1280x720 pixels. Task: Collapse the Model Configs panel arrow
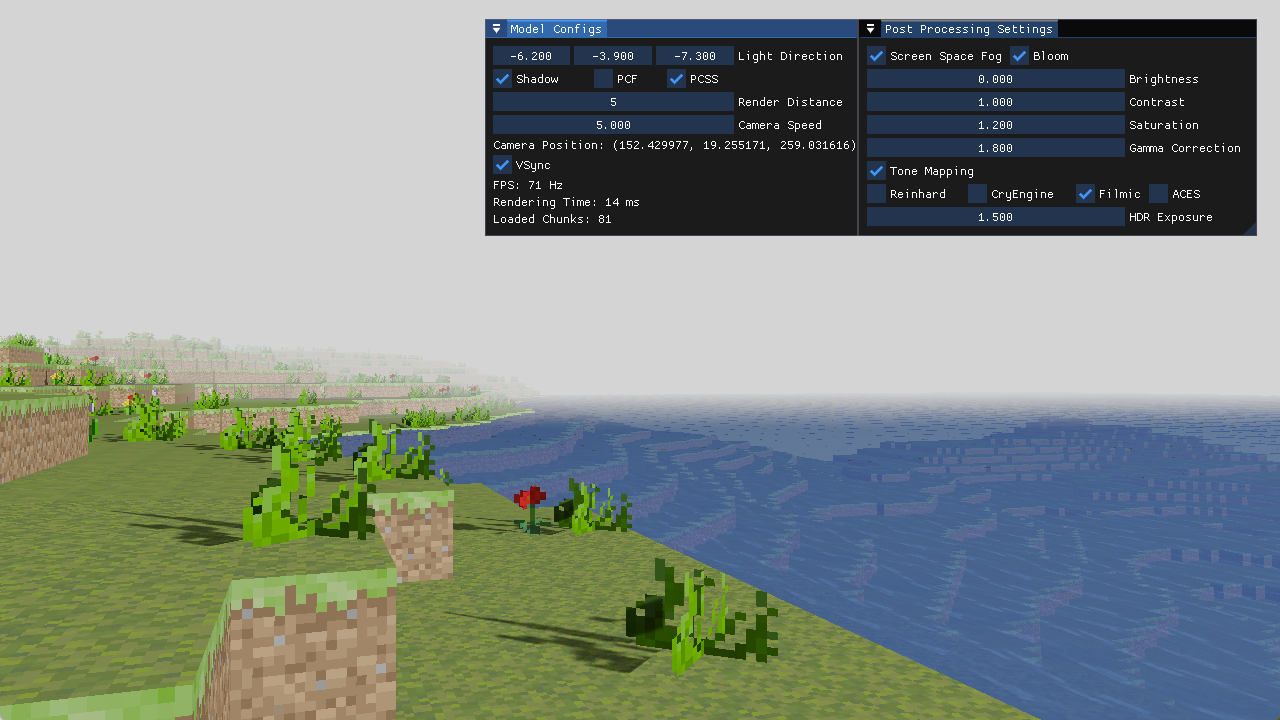click(496, 29)
